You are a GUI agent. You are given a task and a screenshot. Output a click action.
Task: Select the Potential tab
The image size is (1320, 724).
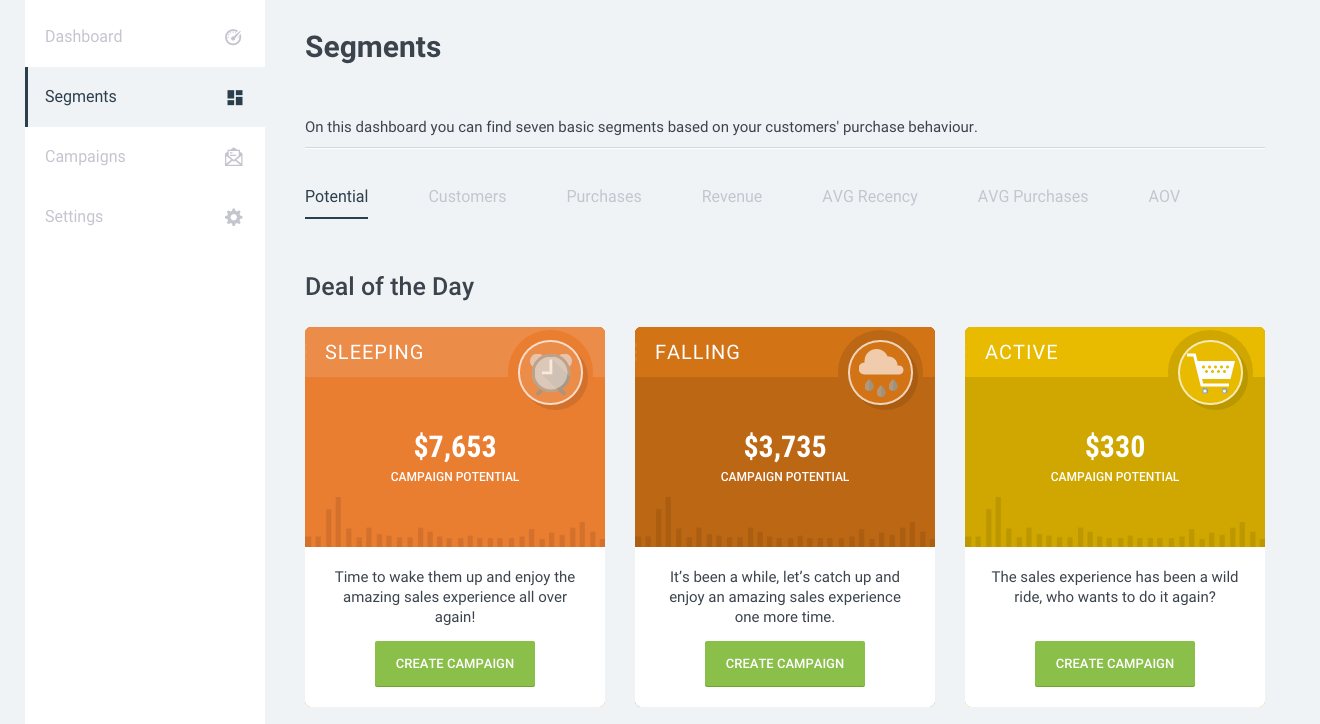pyautogui.click(x=337, y=197)
